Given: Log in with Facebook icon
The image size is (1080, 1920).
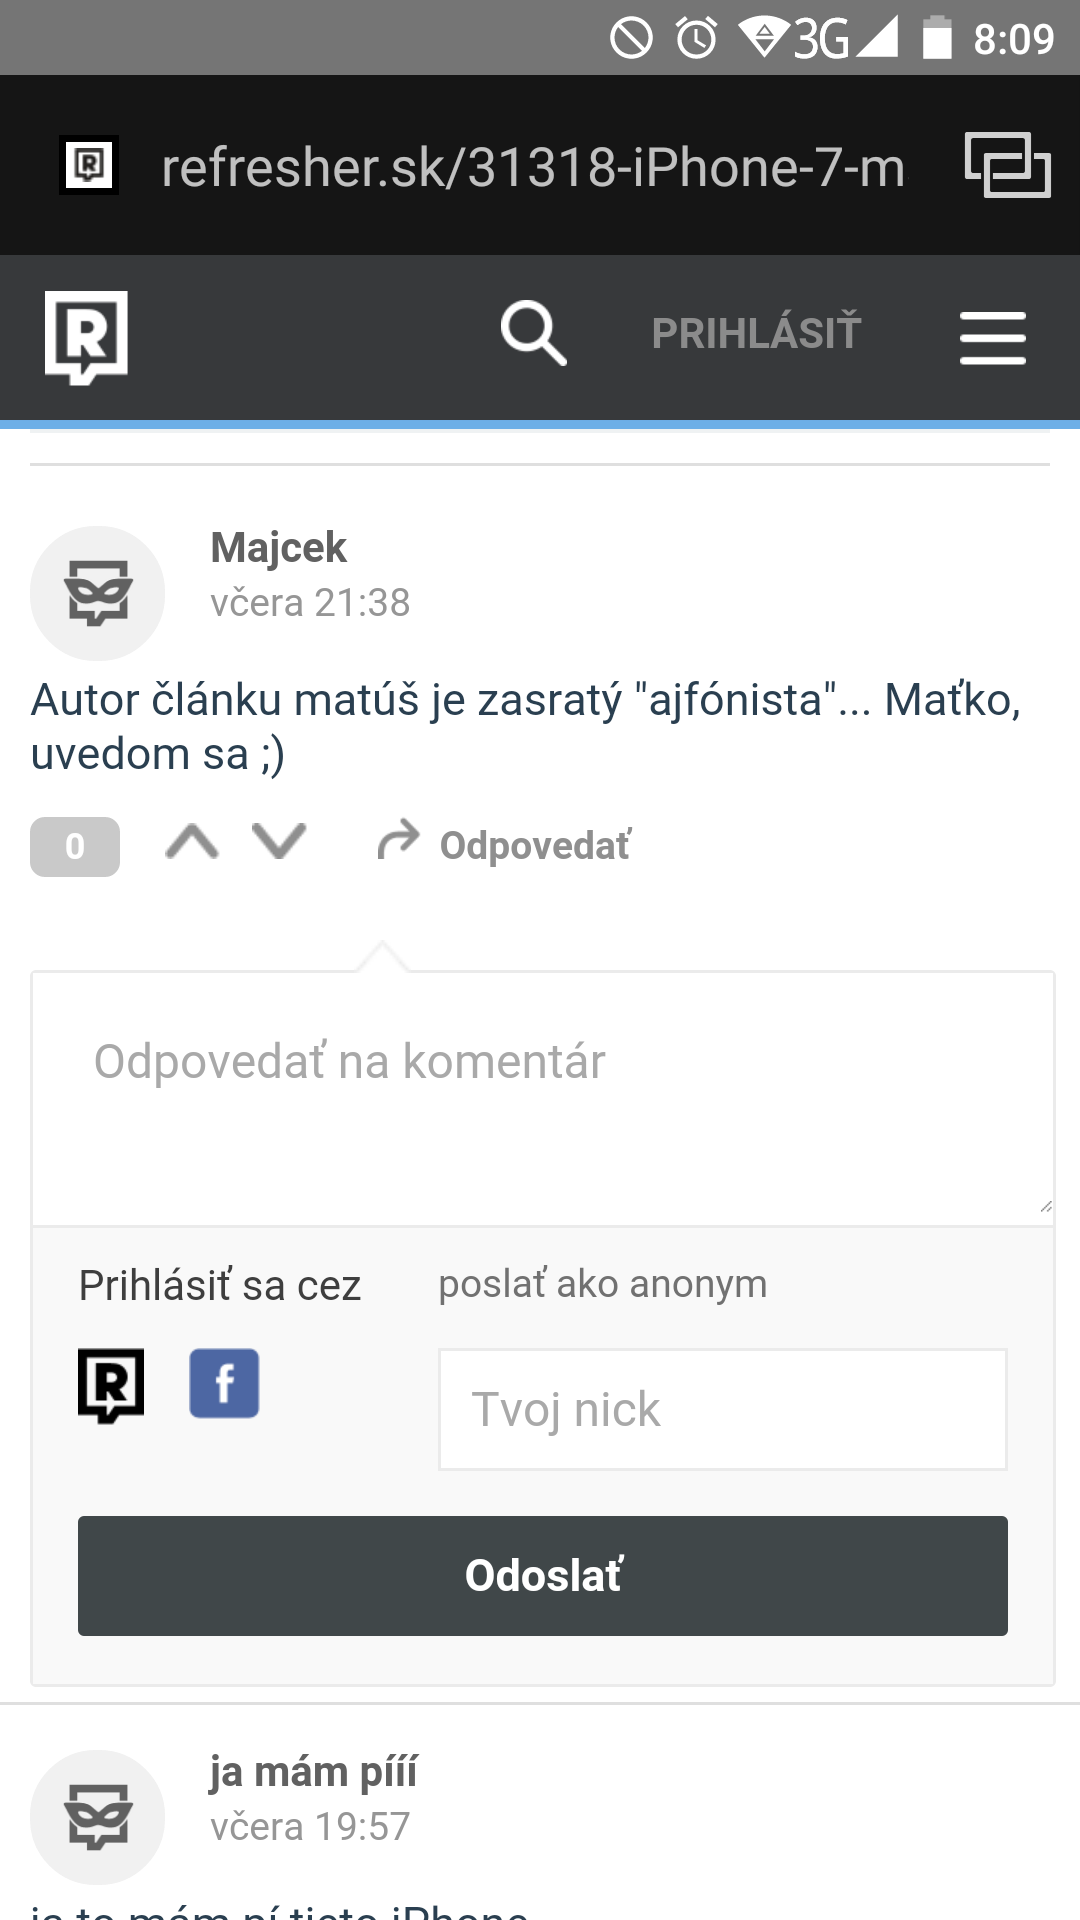Looking at the screenshot, I should 224,1384.
